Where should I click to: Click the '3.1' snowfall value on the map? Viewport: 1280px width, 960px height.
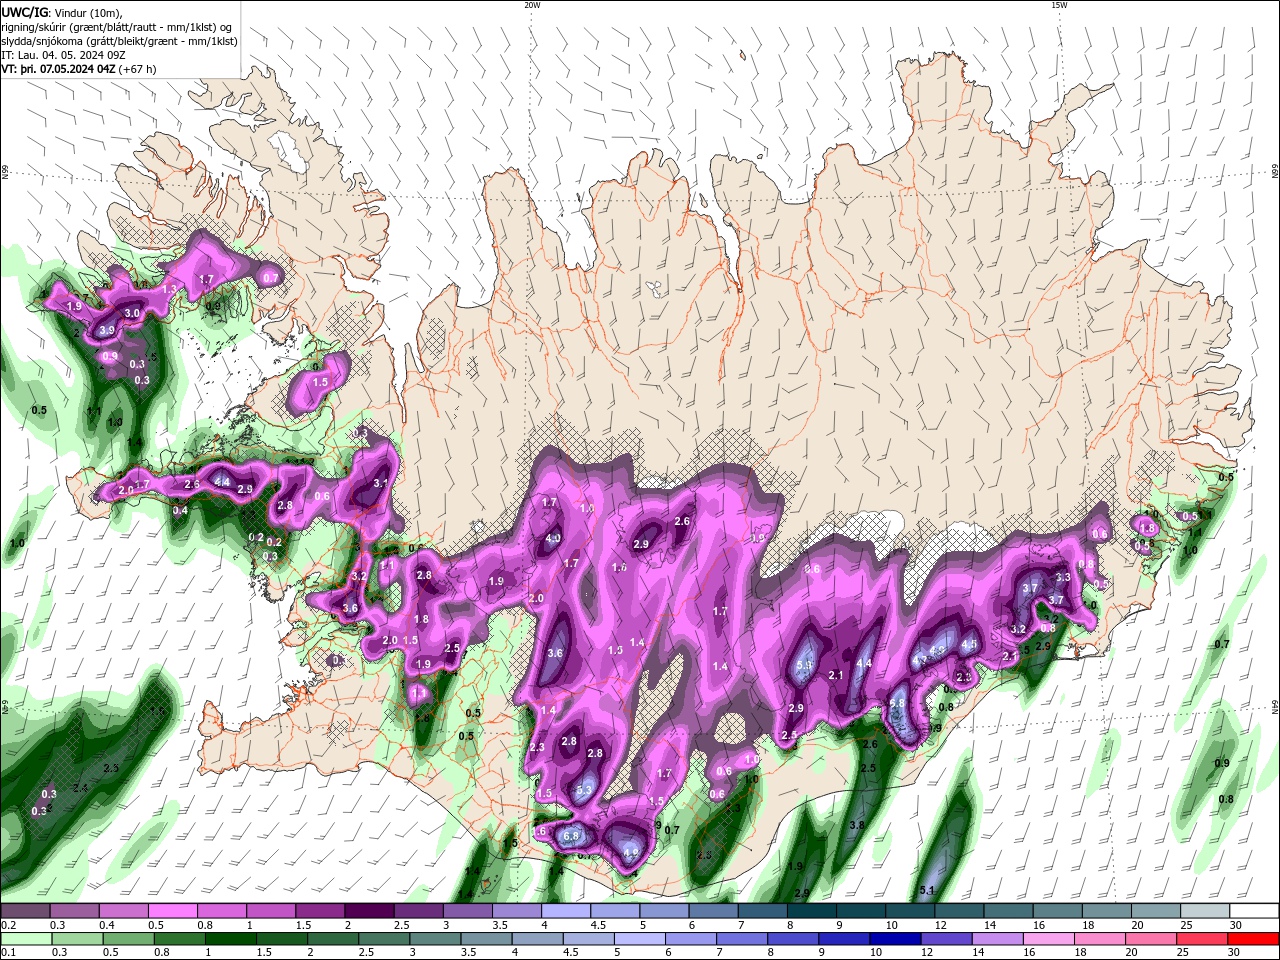[x=380, y=483]
